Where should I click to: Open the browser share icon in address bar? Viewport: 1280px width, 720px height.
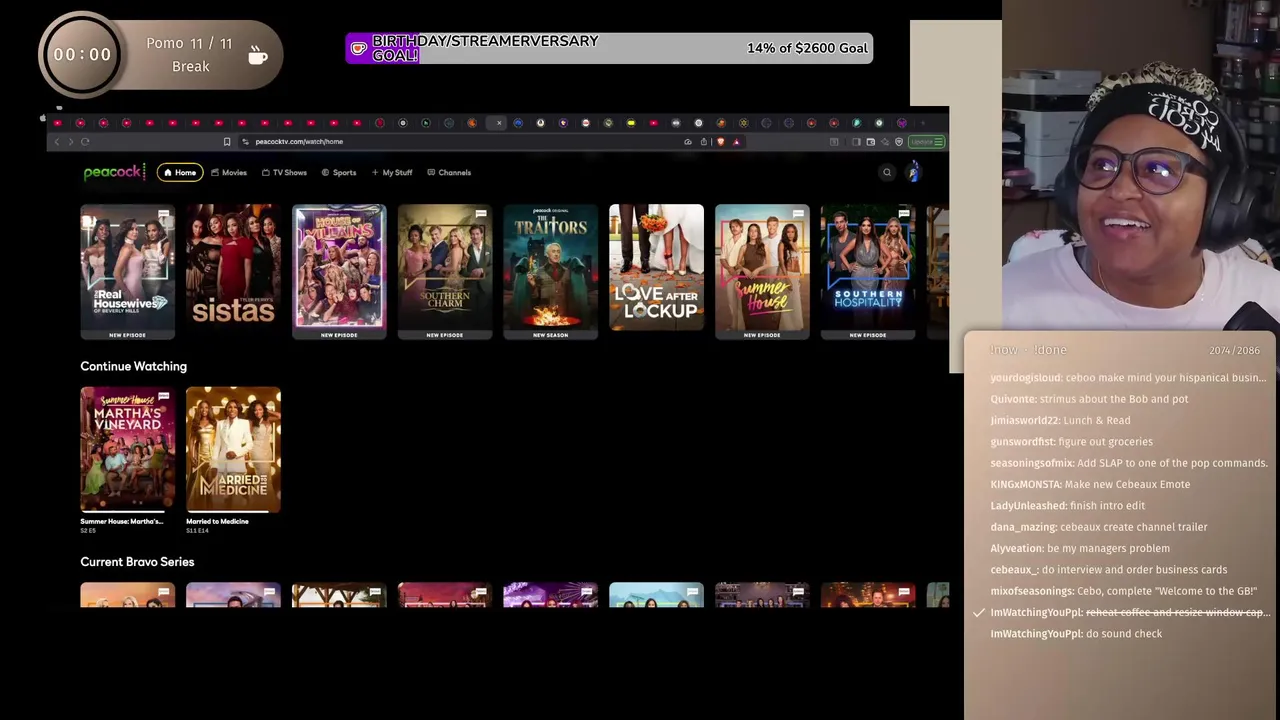pos(704,142)
